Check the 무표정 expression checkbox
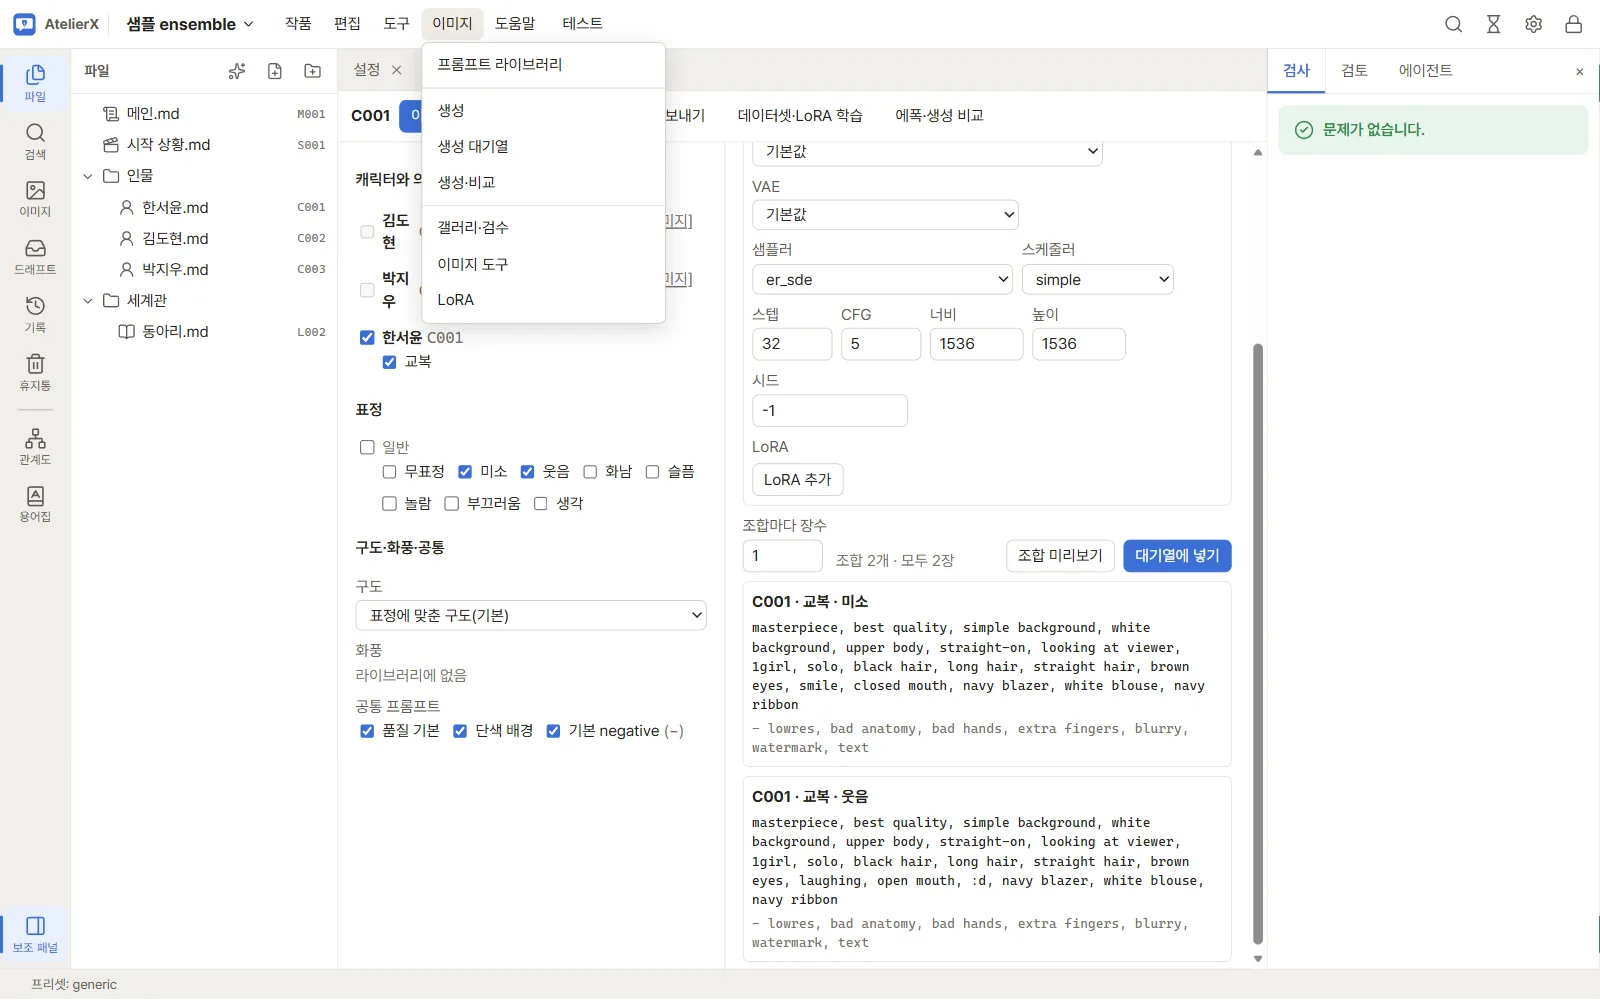The image size is (1600, 1000). point(390,472)
